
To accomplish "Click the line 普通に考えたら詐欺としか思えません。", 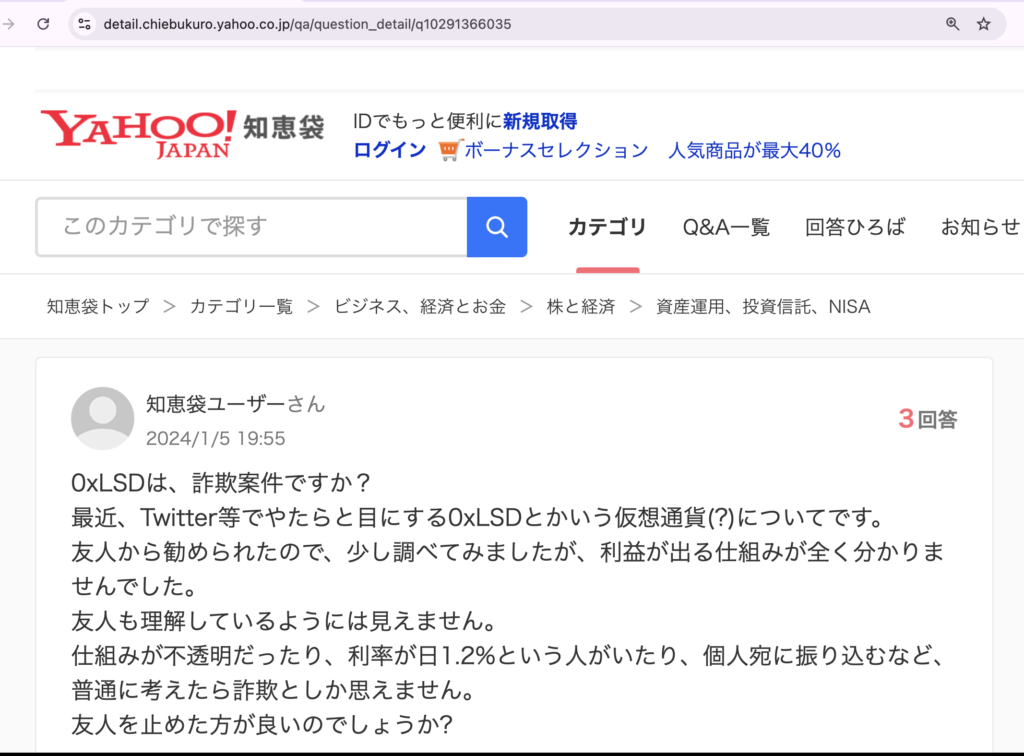I will coord(273,689).
